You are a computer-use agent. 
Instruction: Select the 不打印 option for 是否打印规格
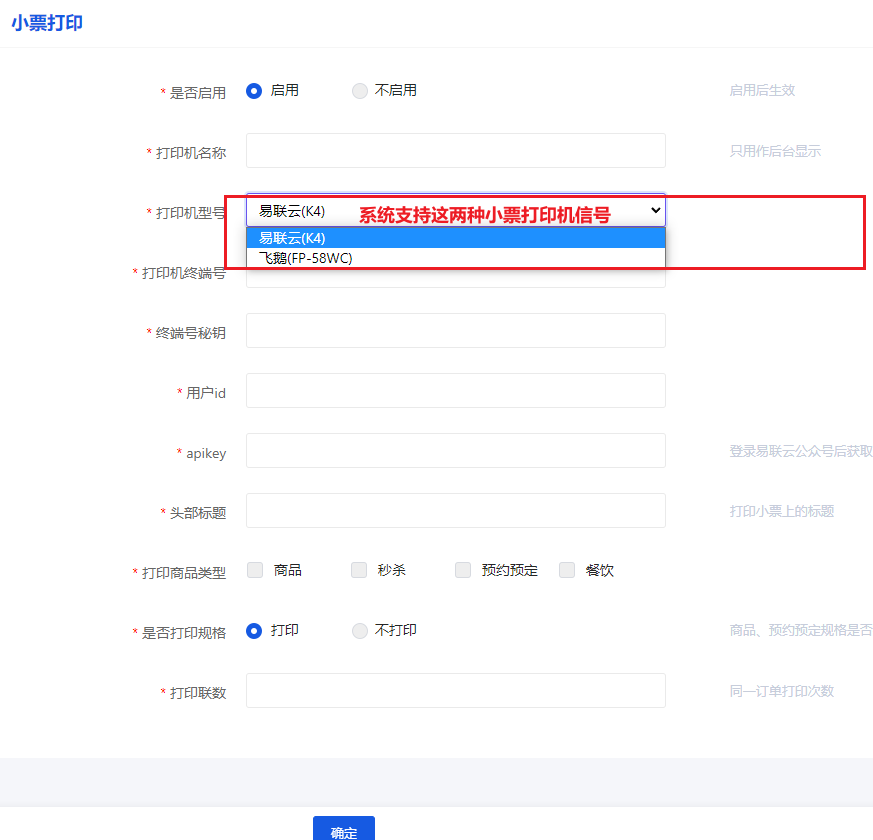359,630
